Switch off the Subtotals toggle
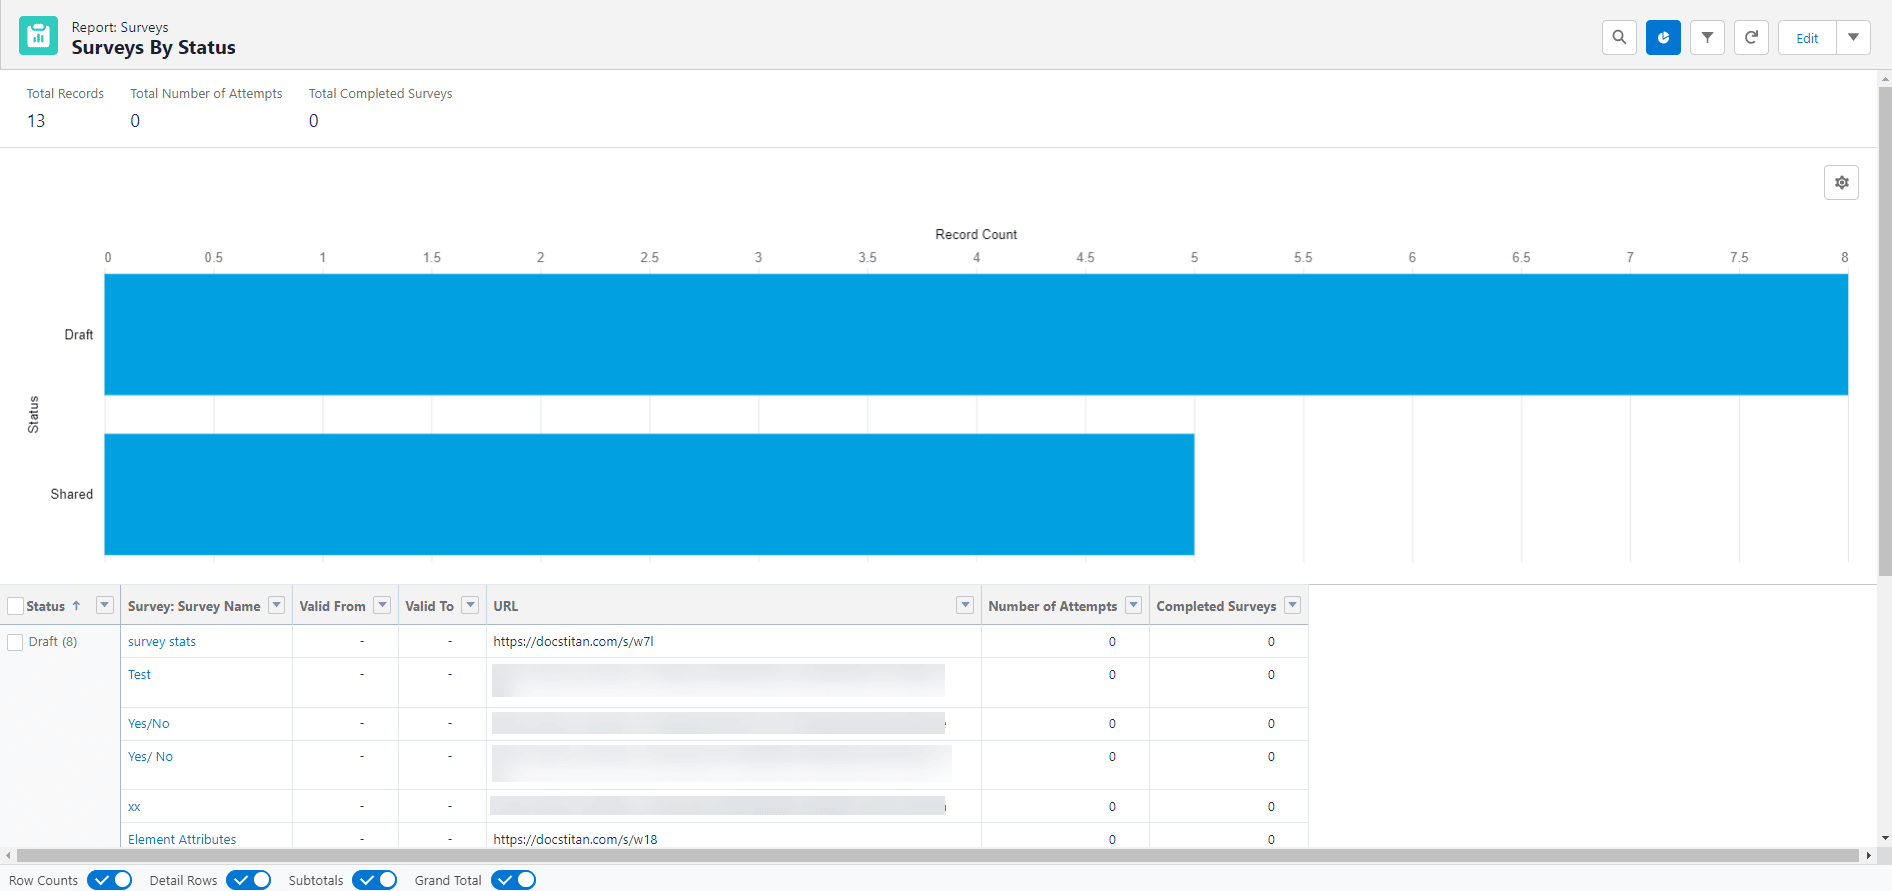1892x891 pixels. point(374,880)
